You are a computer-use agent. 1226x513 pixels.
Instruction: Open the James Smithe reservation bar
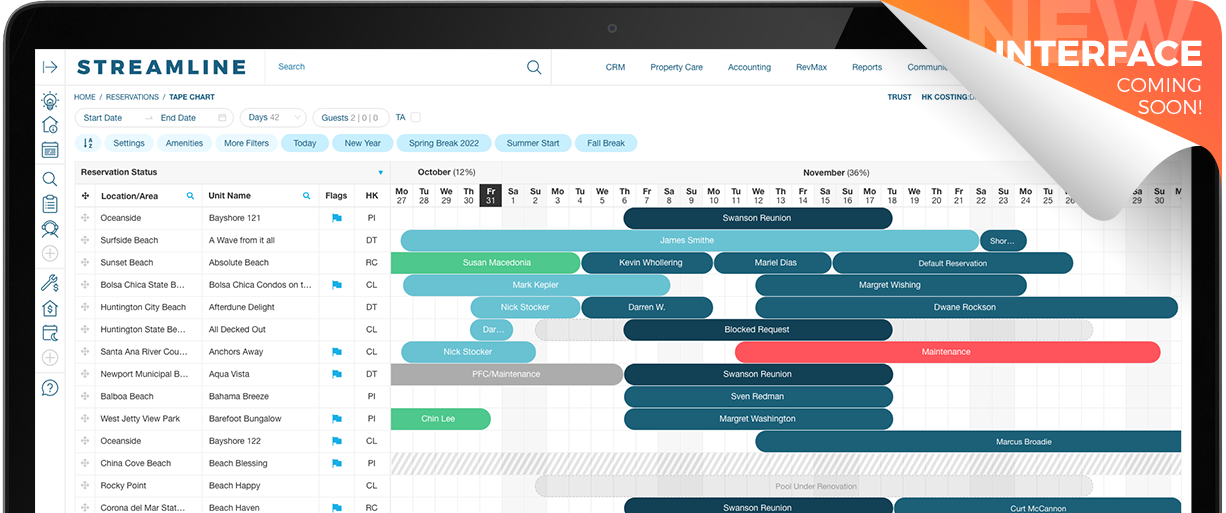[689, 240]
